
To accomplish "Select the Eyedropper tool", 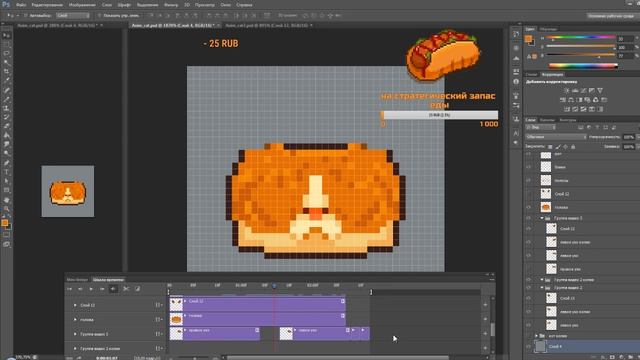I will tap(7, 80).
